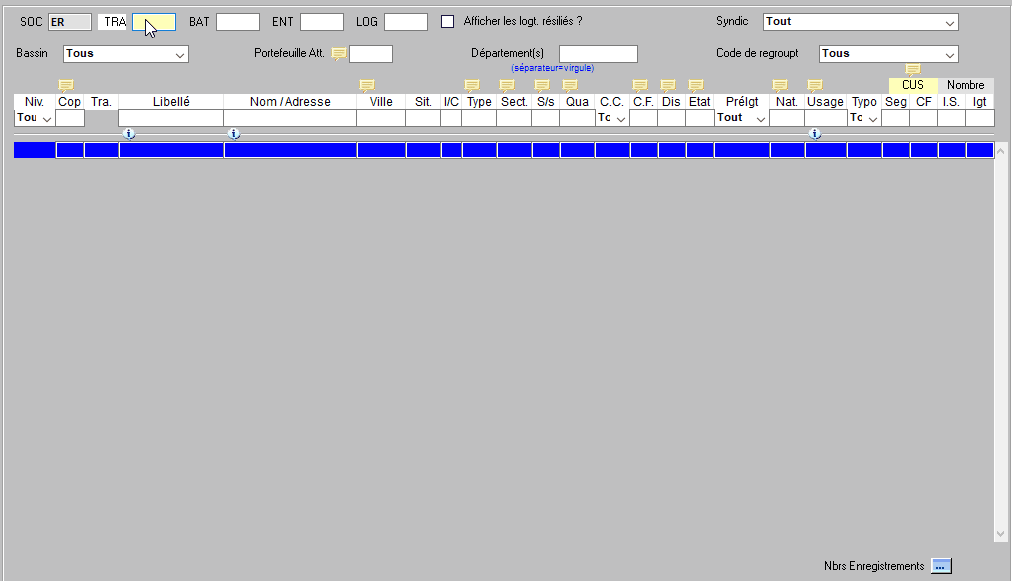Click the filter icon above the Prélgt column

click(x=740, y=85)
